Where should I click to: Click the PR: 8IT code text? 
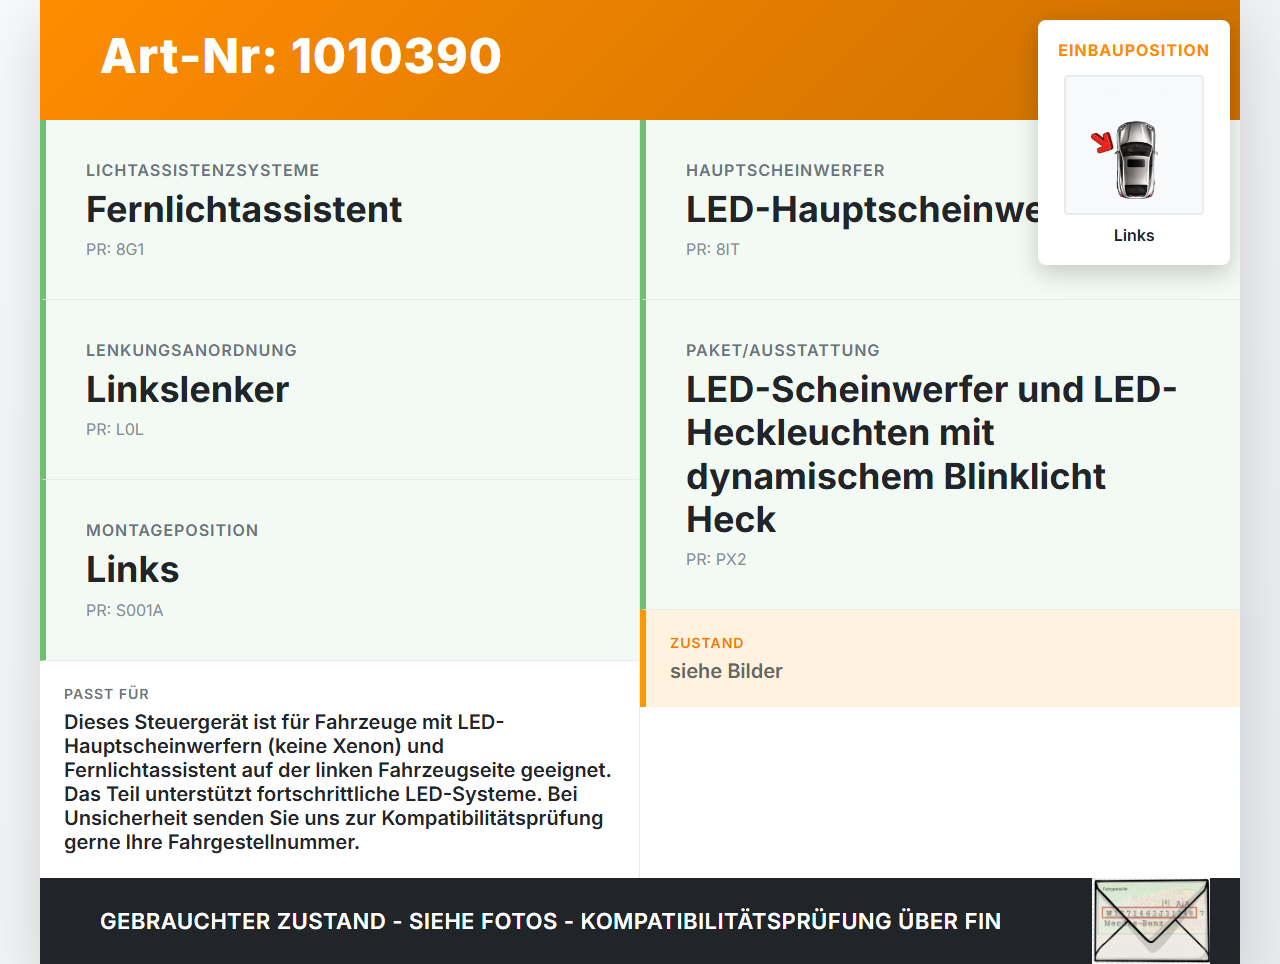(x=713, y=249)
